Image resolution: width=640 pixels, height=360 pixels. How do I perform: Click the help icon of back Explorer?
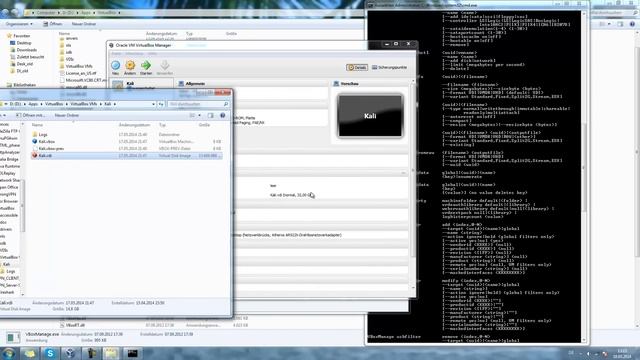pos(632,24)
